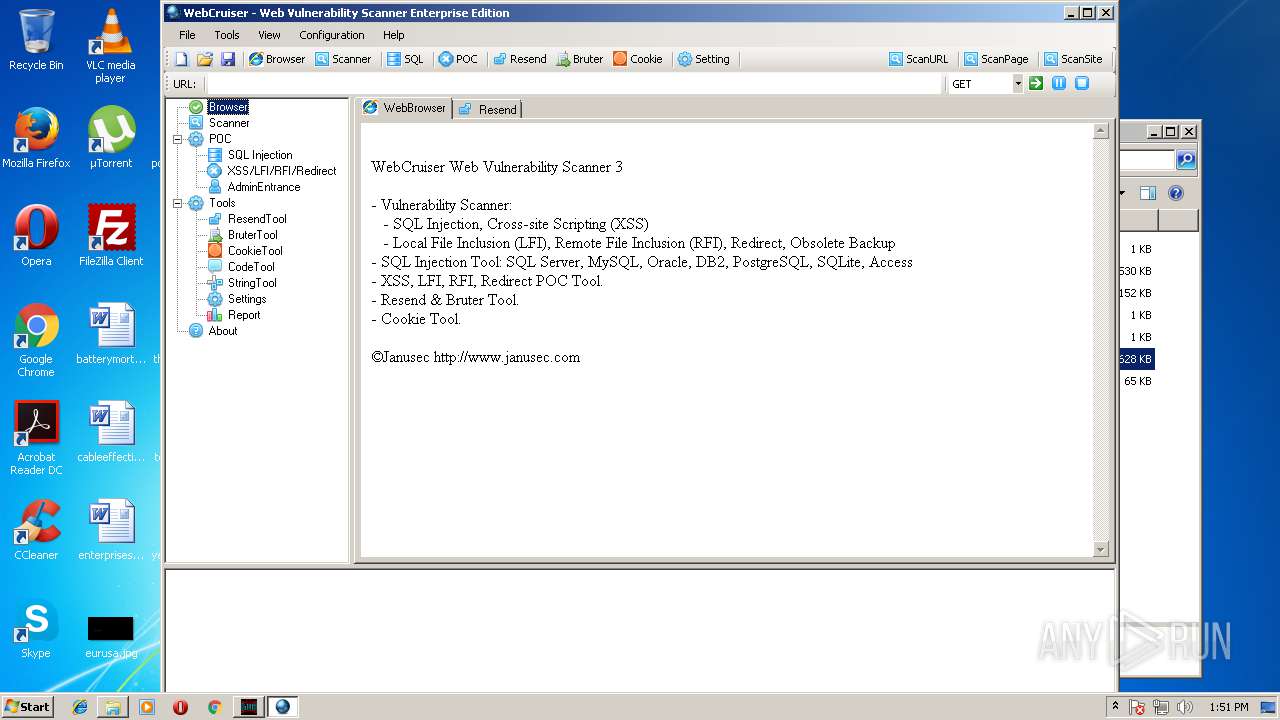Select Browser in the tree
The width and height of the screenshot is (1280, 720).
tap(228, 107)
